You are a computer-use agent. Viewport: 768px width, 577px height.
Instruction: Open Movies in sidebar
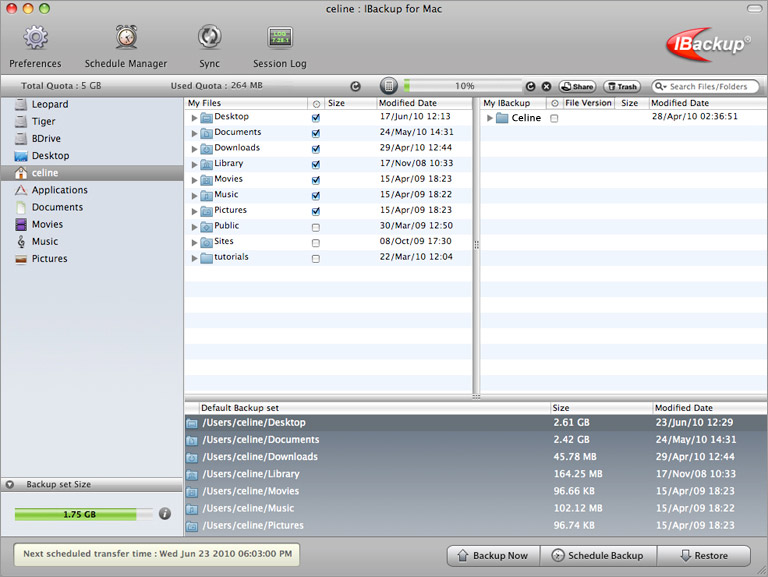point(92,224)
